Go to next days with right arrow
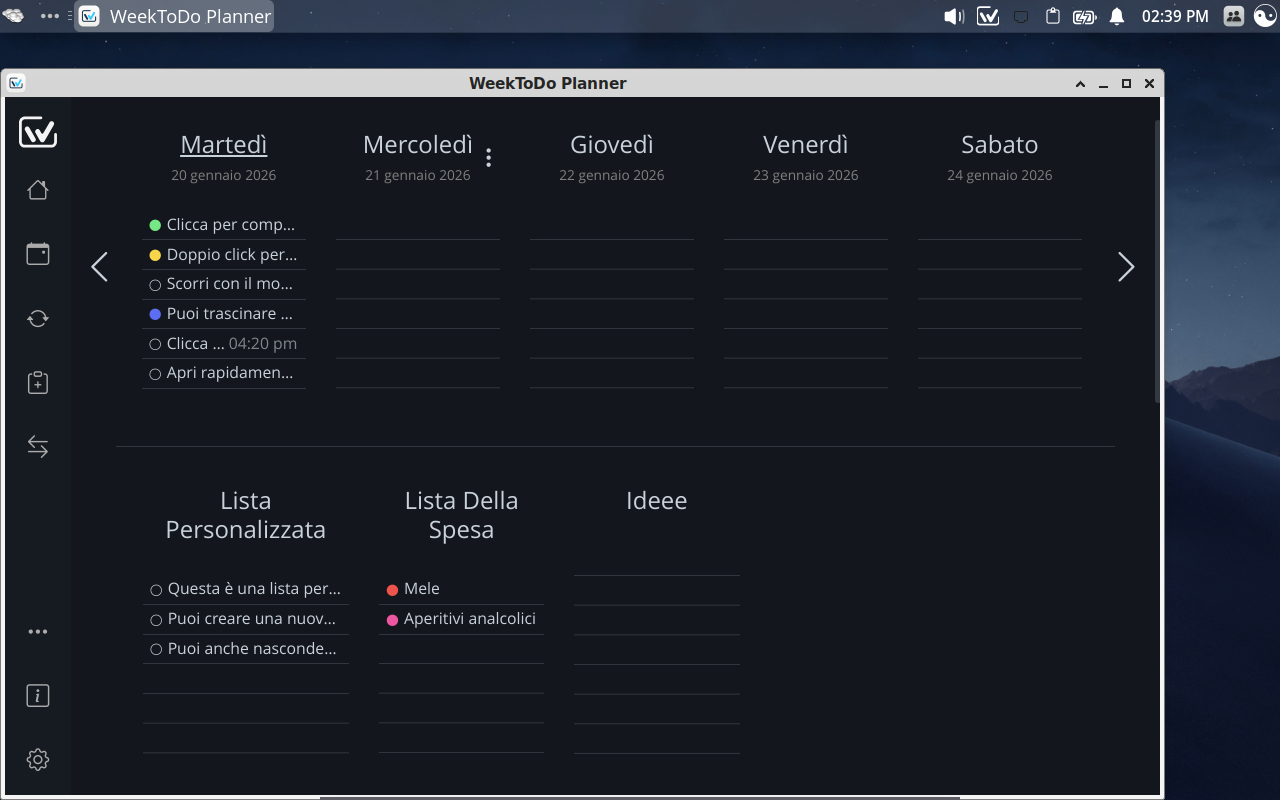This screenshot has height=800, width=1280. click(1126, 267)
